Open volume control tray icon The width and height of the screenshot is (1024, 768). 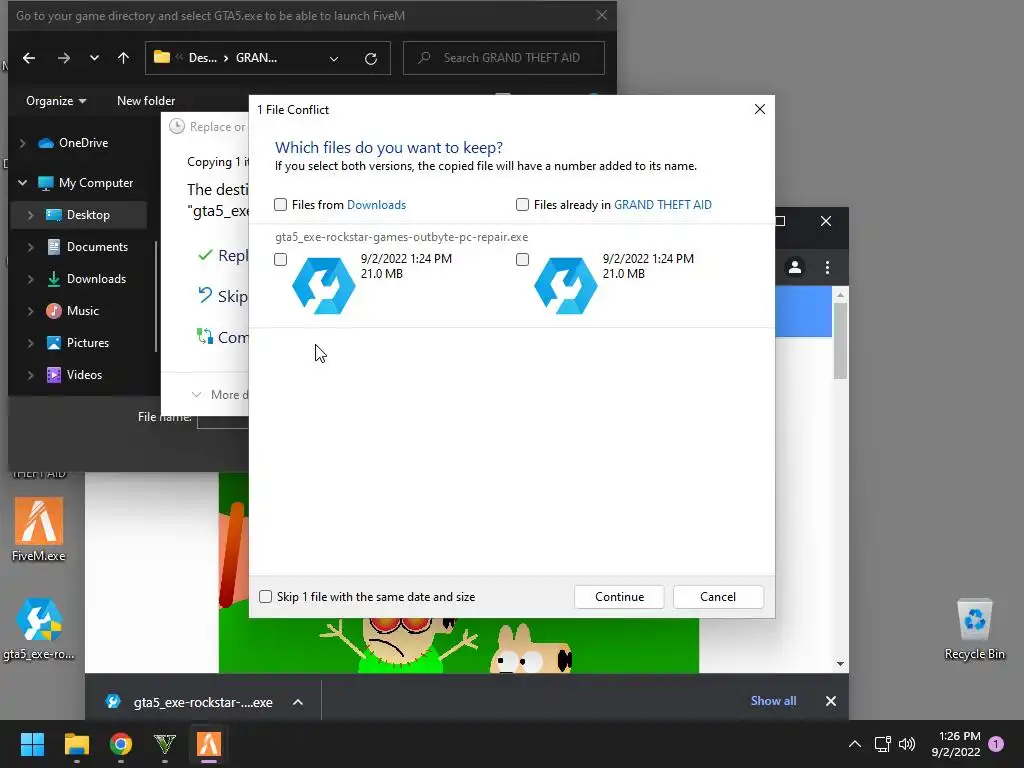pos(907,744)
